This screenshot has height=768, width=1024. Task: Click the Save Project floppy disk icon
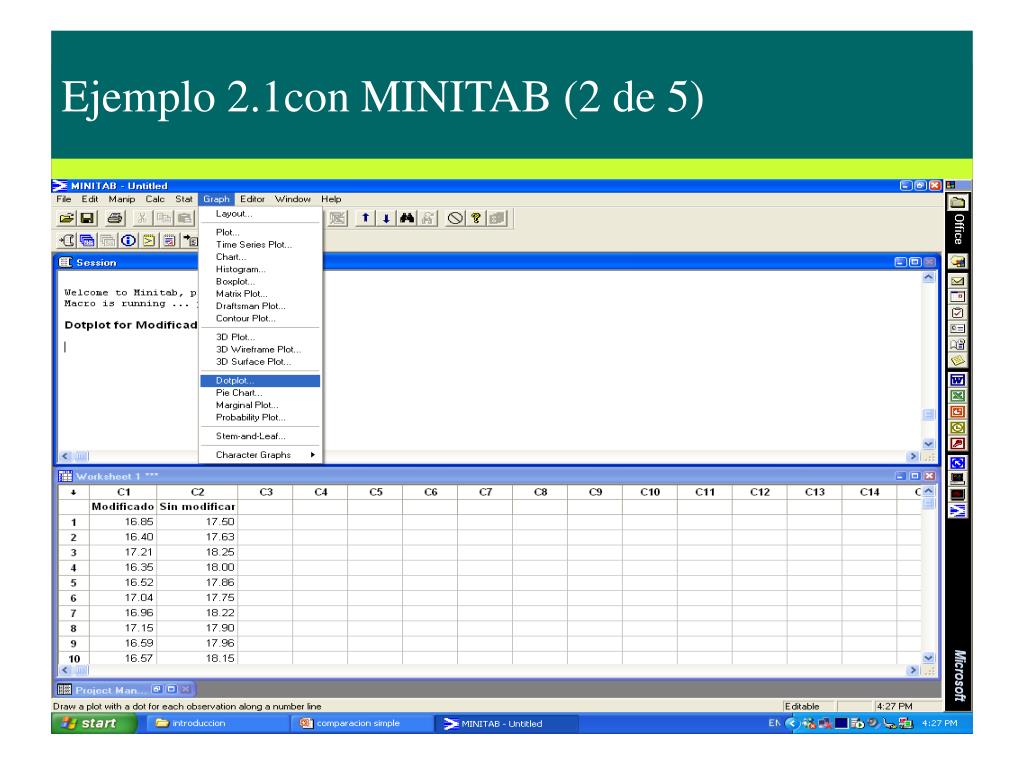point(86,218)
